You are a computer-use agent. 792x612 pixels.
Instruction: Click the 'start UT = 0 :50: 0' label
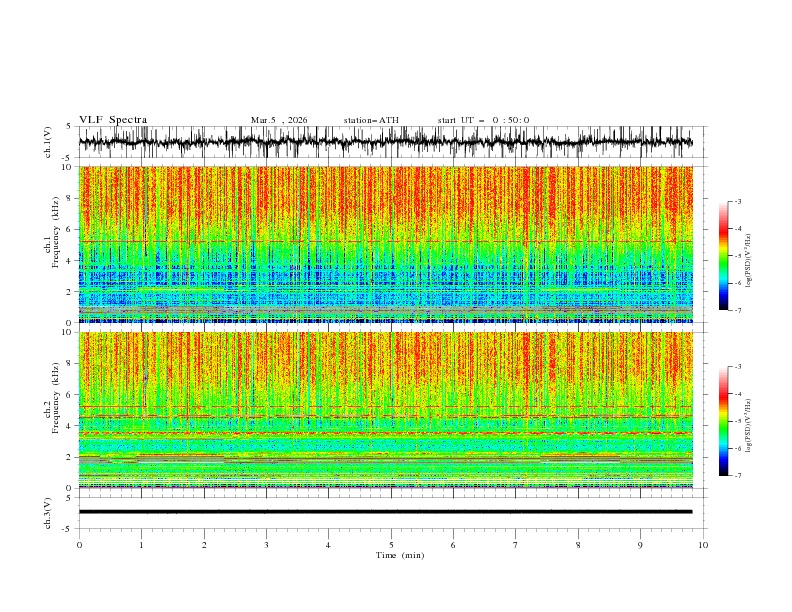(483, 120)
